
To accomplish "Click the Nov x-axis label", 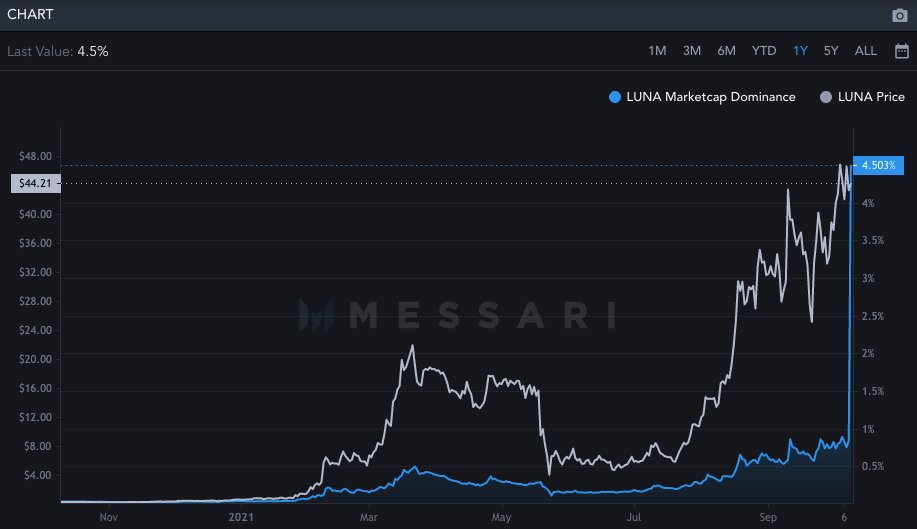I will 109,517.
